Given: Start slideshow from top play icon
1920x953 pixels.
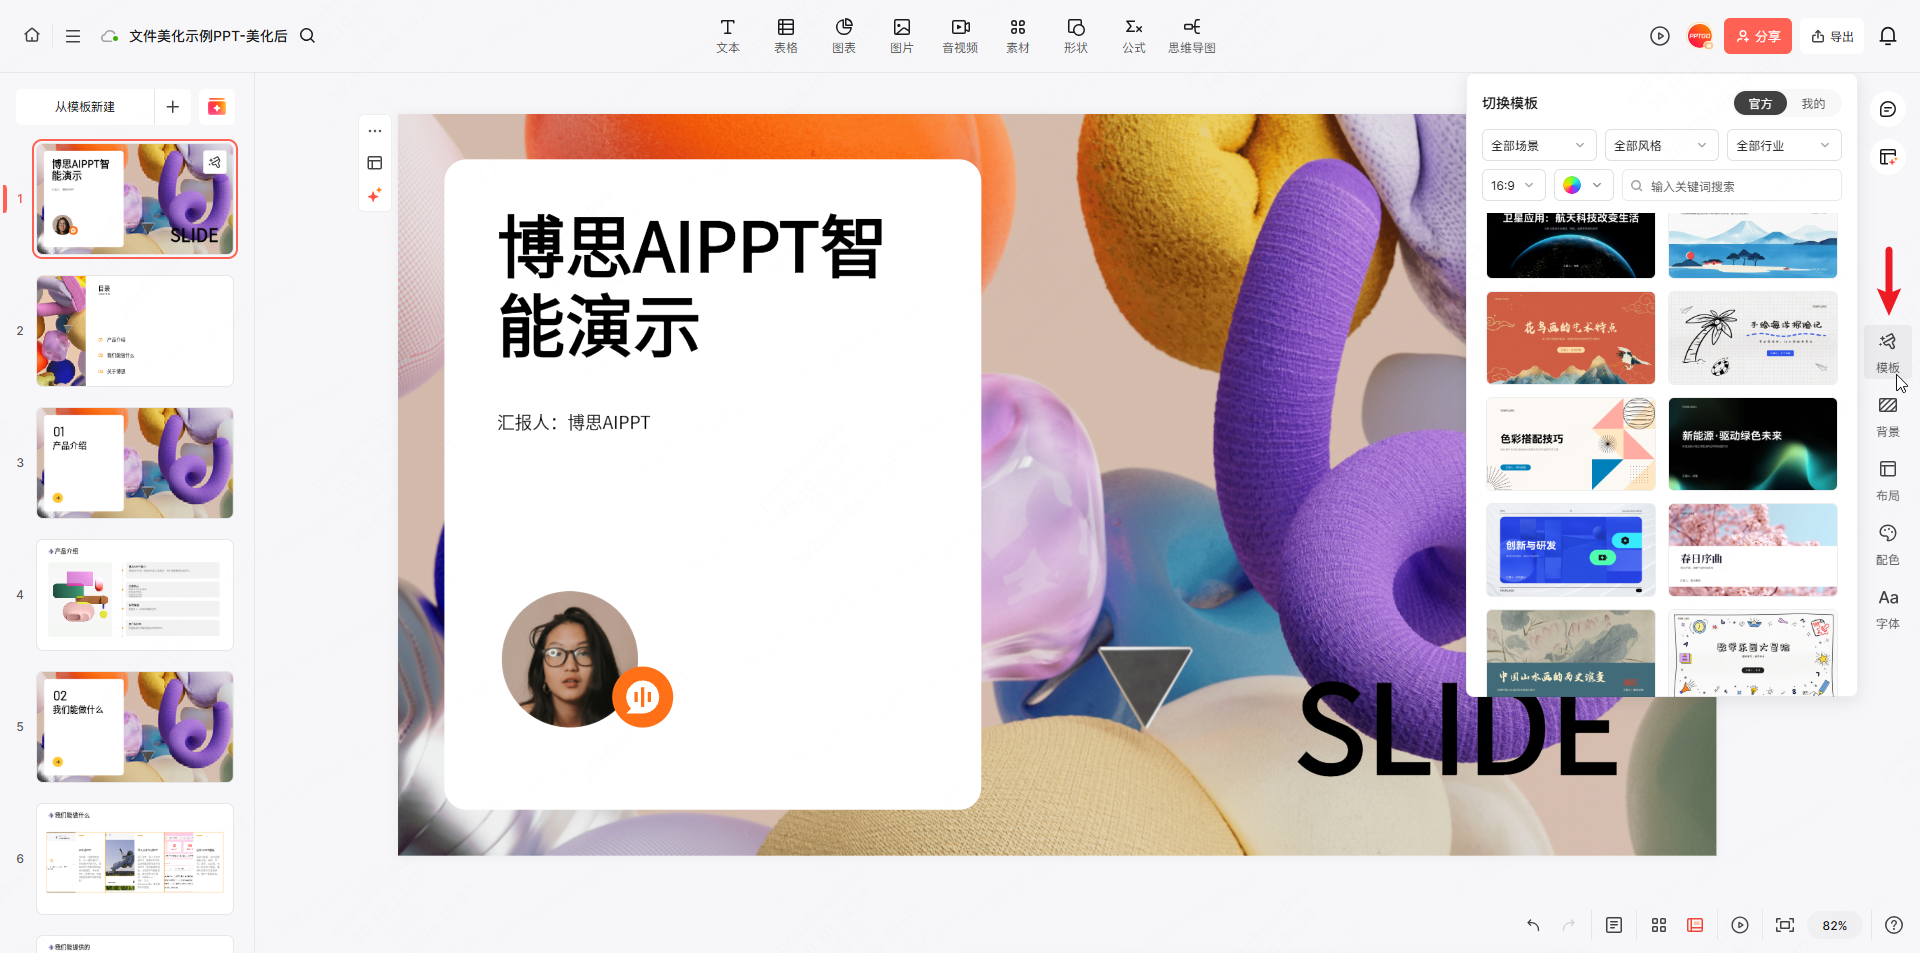Looking at the screenshot, I should (1660, 36).
